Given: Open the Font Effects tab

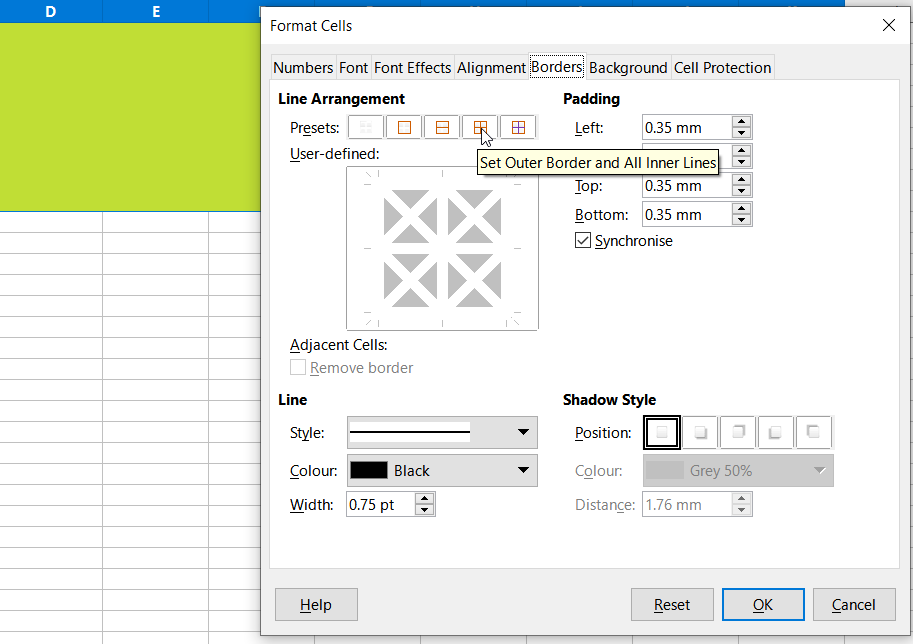Looking at the screenshot, I should point(412,68).
